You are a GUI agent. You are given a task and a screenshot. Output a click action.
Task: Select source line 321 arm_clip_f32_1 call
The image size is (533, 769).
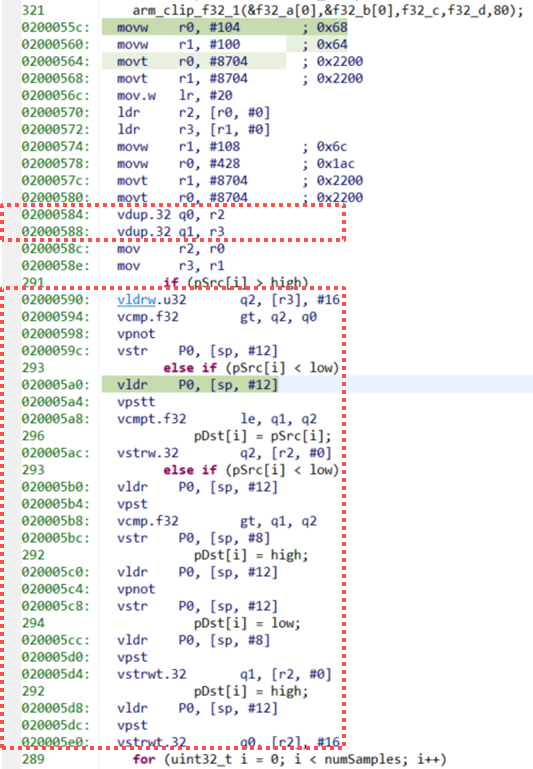click(328, 10)
